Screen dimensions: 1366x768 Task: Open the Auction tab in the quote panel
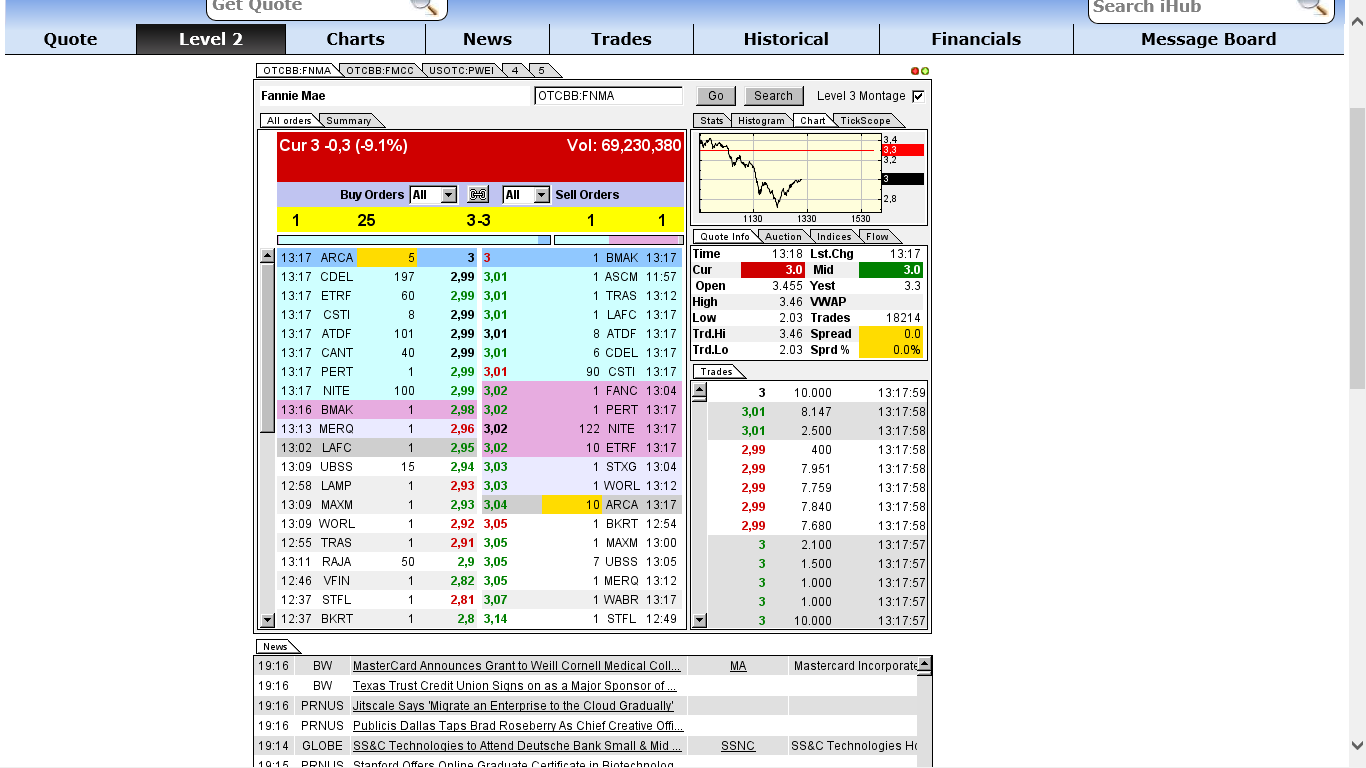[783, 236]
